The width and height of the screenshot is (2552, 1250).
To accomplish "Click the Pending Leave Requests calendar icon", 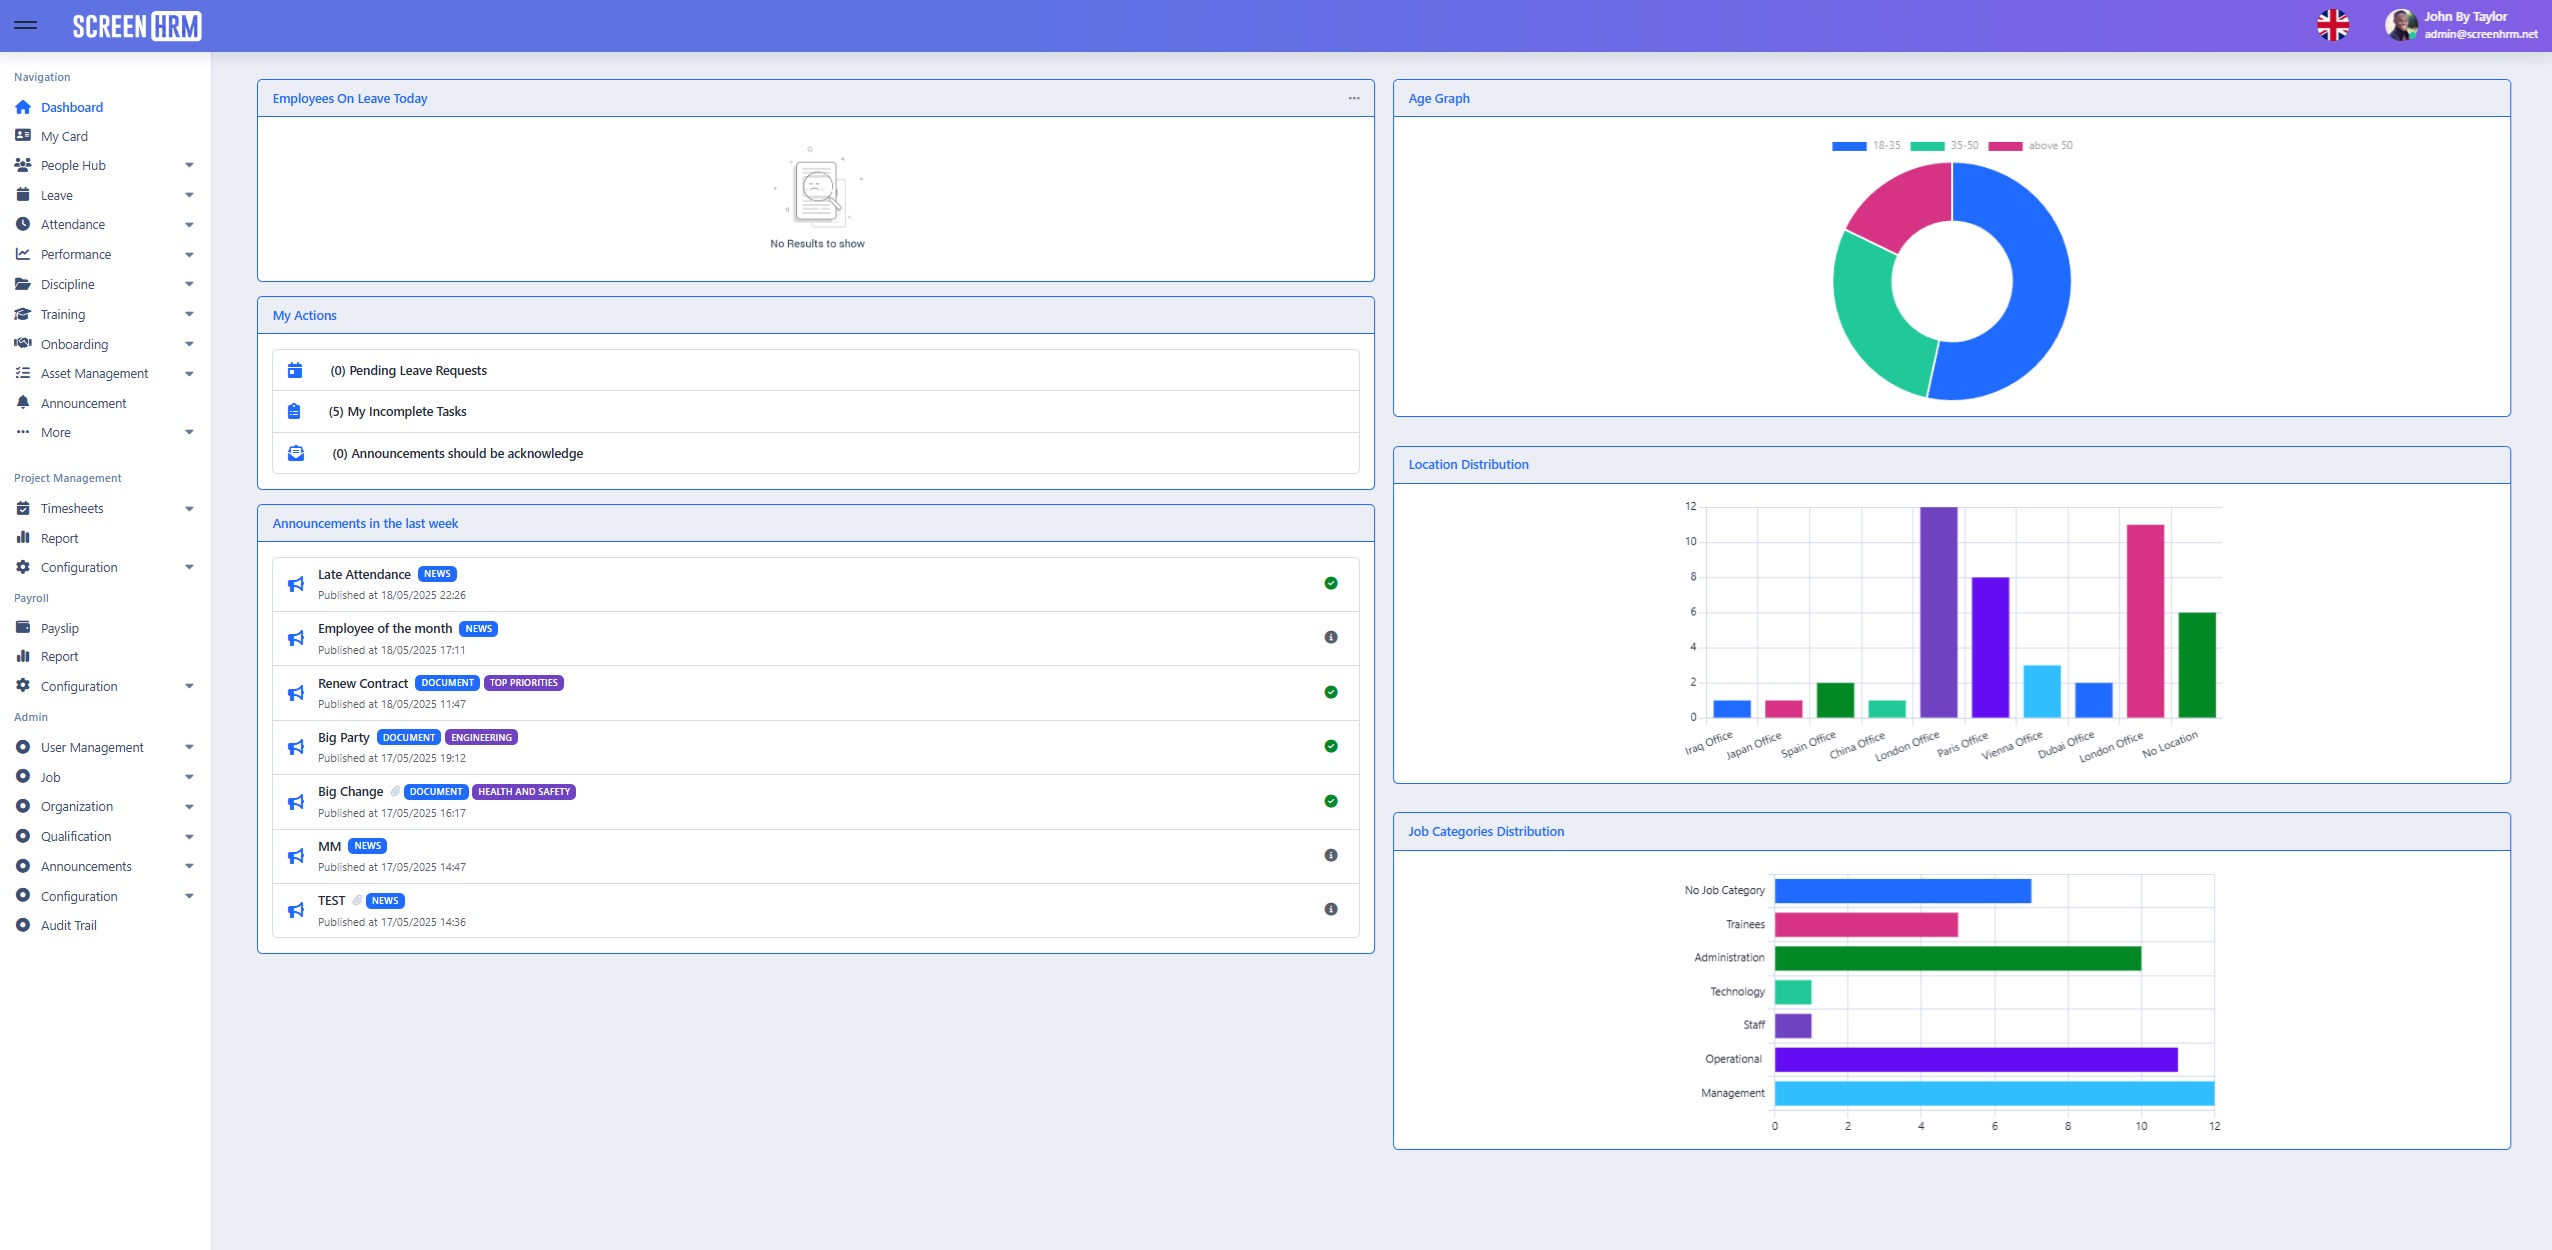I will [x=295, y=370].
